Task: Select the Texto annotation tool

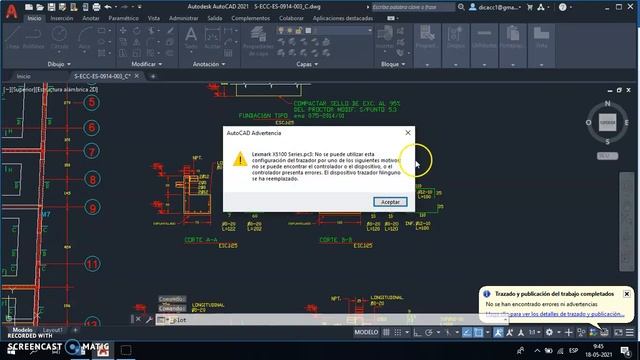Action: click(191, 38)
